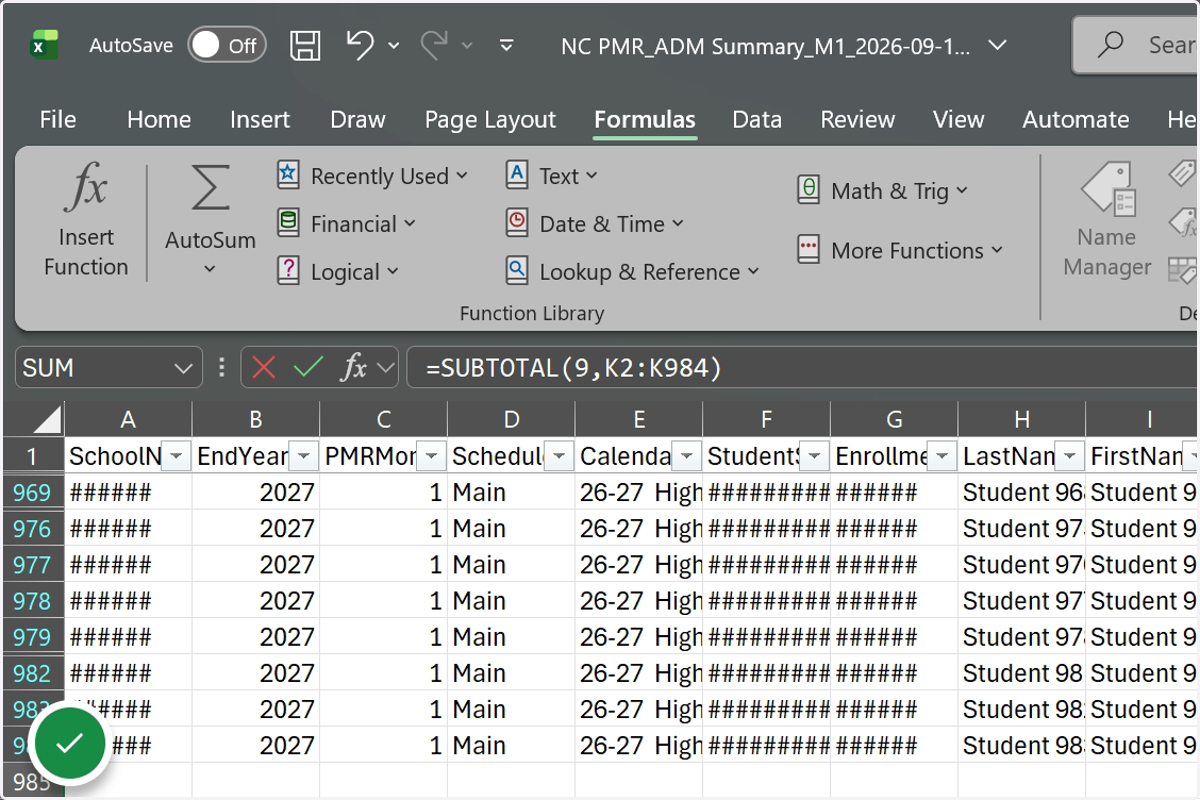Open the Automate tab

1076,120
